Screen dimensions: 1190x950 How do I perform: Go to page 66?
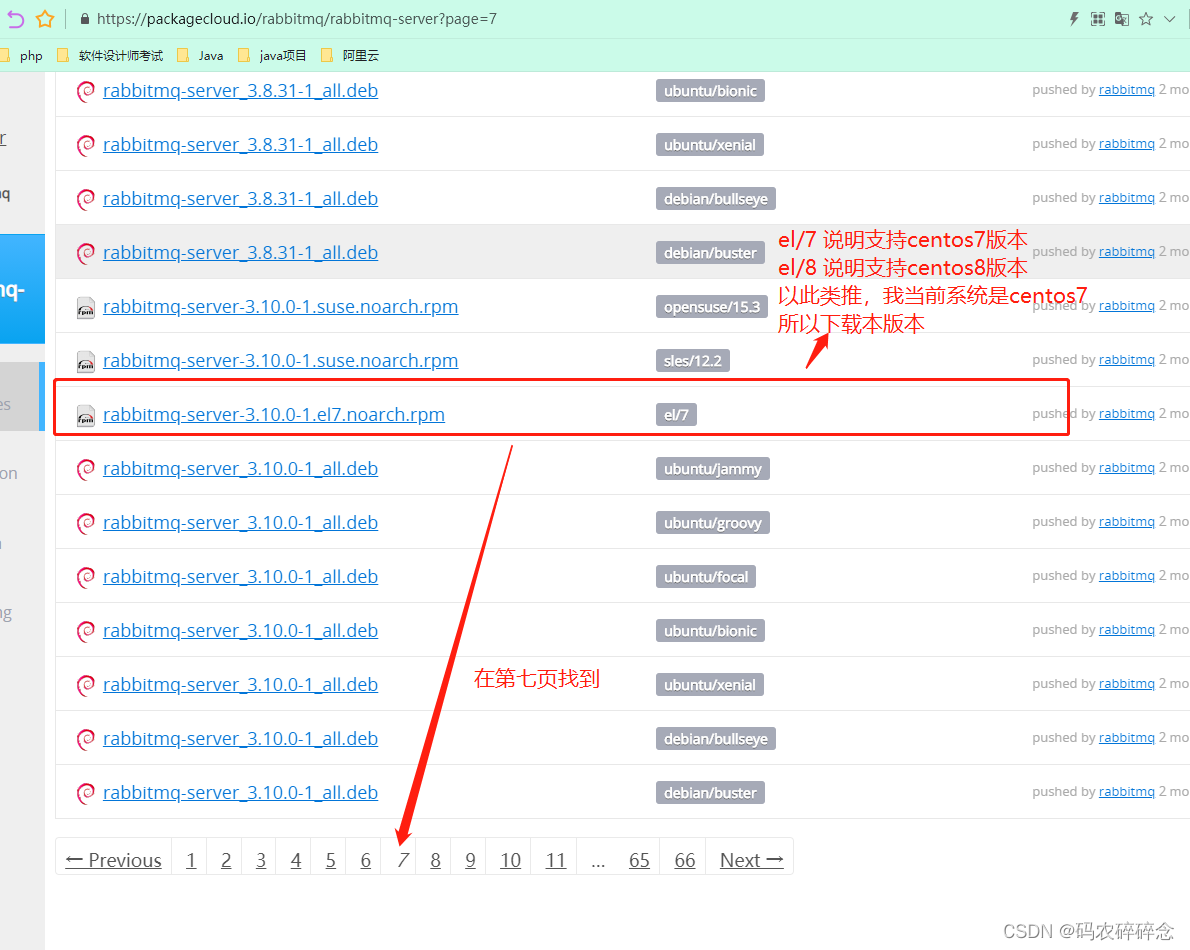pyautogui.click(x=685, y=860)
